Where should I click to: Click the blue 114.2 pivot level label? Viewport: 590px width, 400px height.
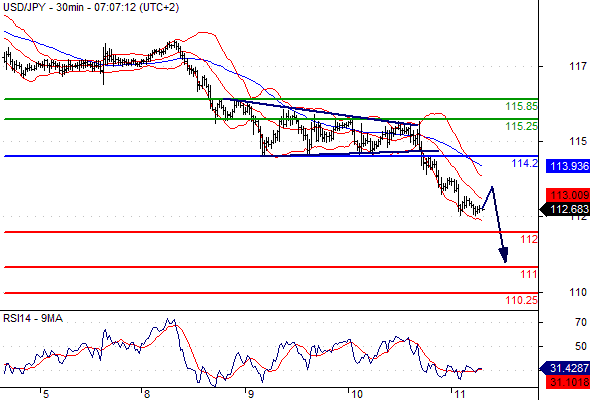tap(525, 163)
